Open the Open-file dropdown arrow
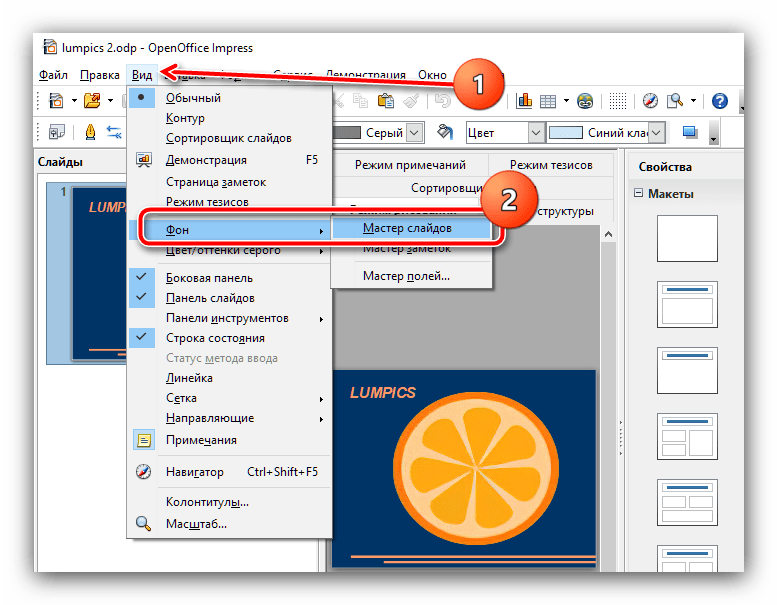Viewport: 777px width, 605px height. [x=110, y=101]
